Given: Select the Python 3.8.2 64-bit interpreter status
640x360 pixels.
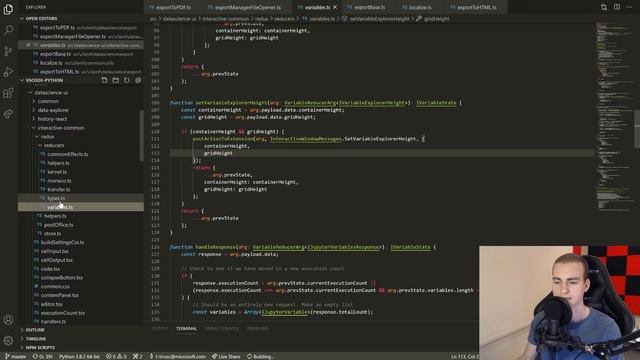Looking at the screenshot, I should pyautogui.click(x=79, y=356).
